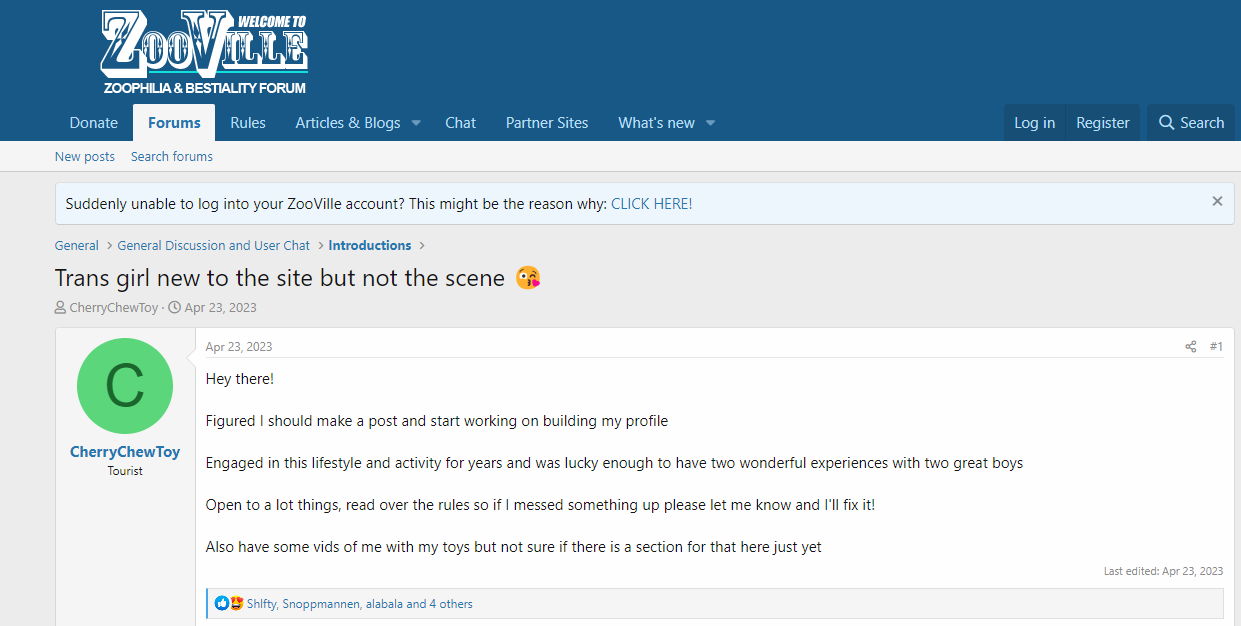Click the reaction icons under the post
Screen dimensions: 1241x626
pyautogui.click(x=229, y=604)
